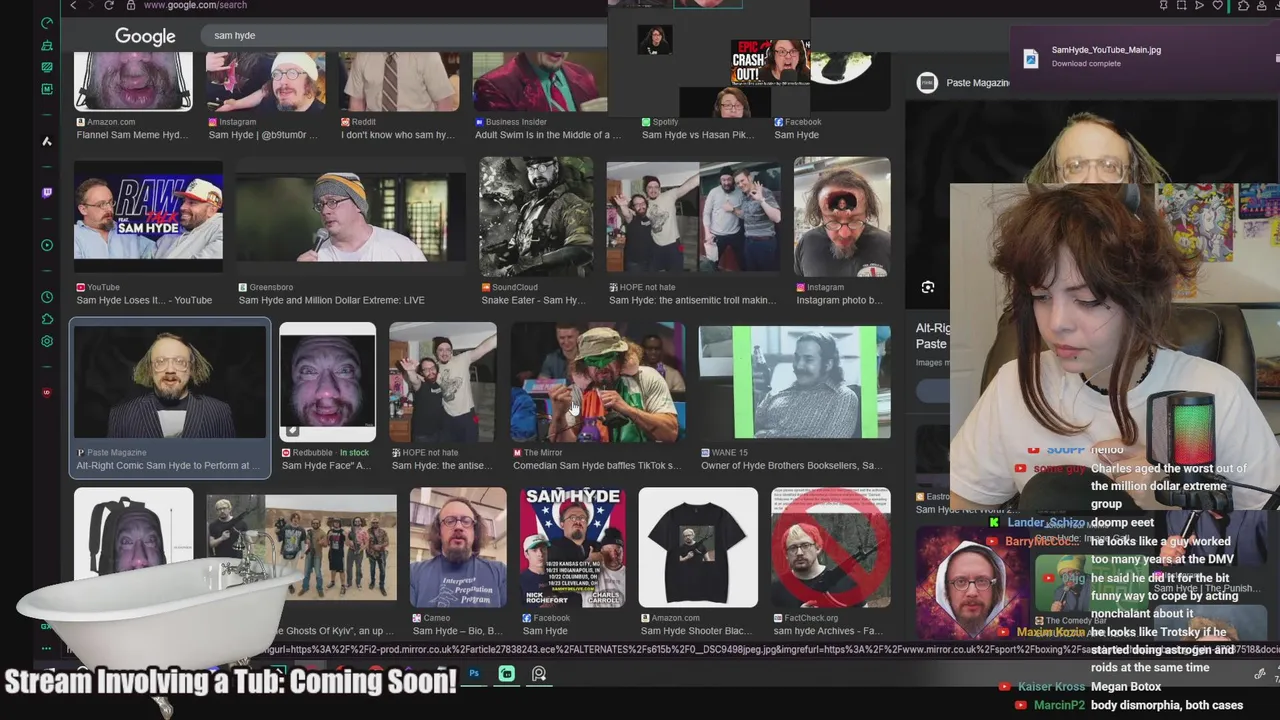Click the padlock site info icon
Viewport: 1280px width, 720px height.
pyautogui.click(x=130, y=5)
